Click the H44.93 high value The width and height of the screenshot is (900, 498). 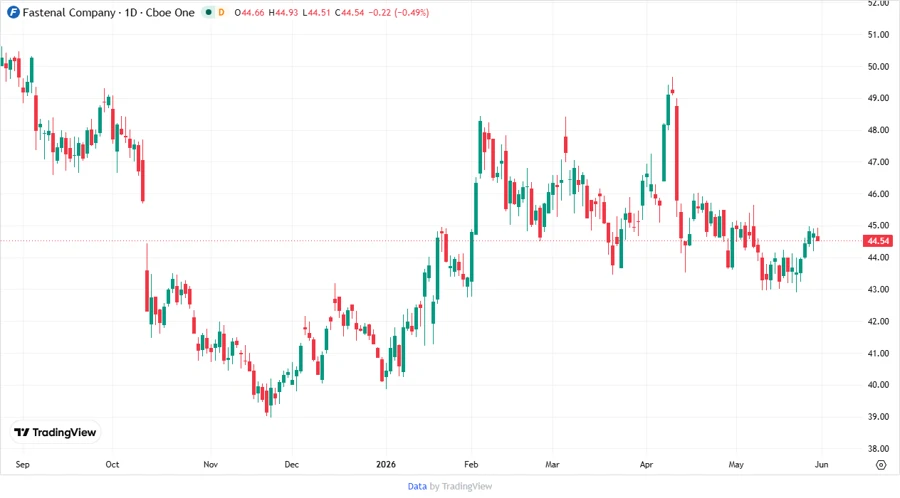[283, 13]
